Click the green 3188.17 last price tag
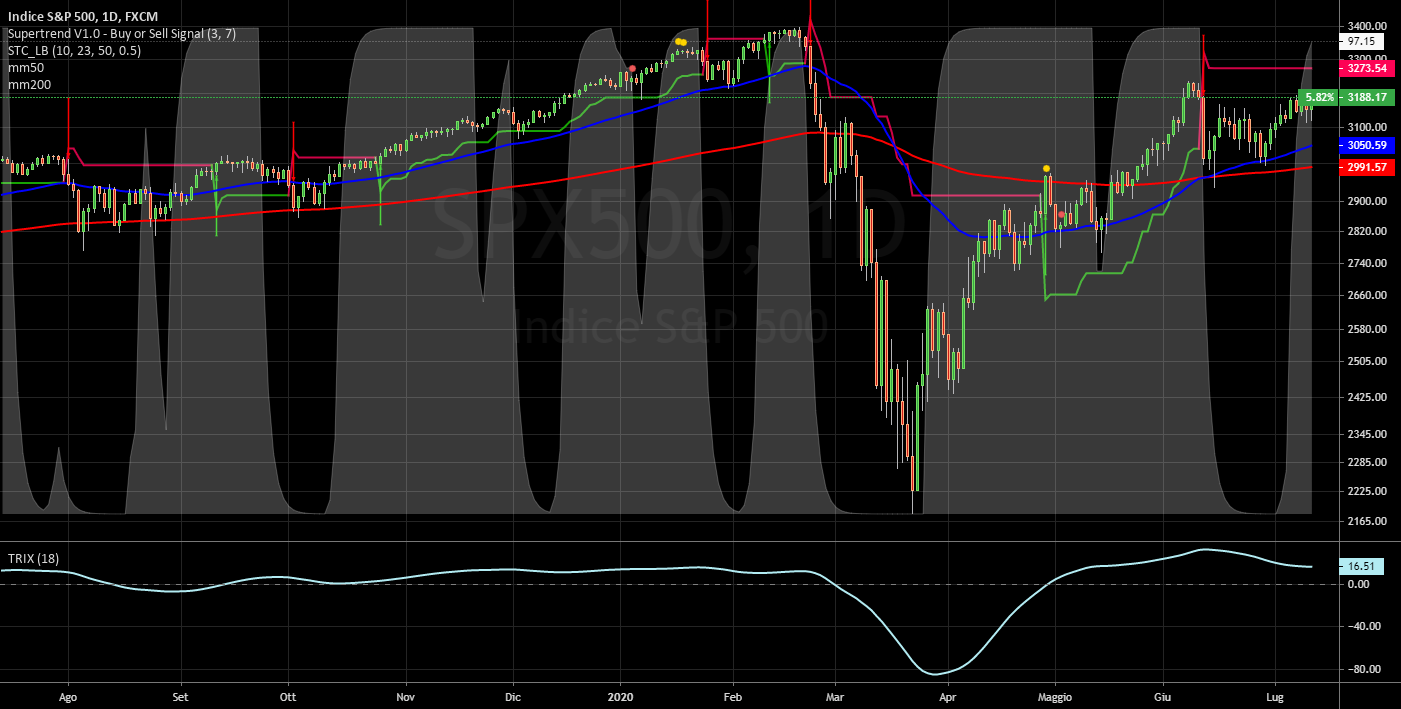 pyautogui.click(x=1366, y=97)
